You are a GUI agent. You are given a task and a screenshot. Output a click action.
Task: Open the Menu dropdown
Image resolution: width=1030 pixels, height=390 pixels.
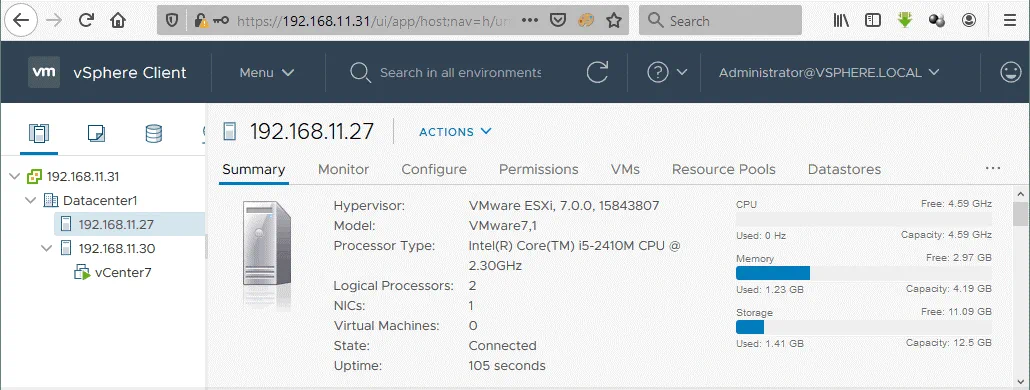(267, 72)
